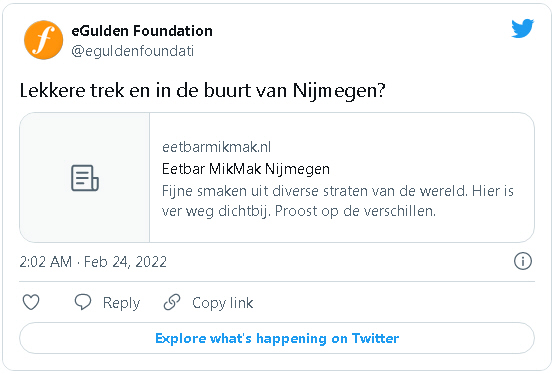Click the Reply label
This screenshot has width=555, height=374.
click(x=121, y=303)
